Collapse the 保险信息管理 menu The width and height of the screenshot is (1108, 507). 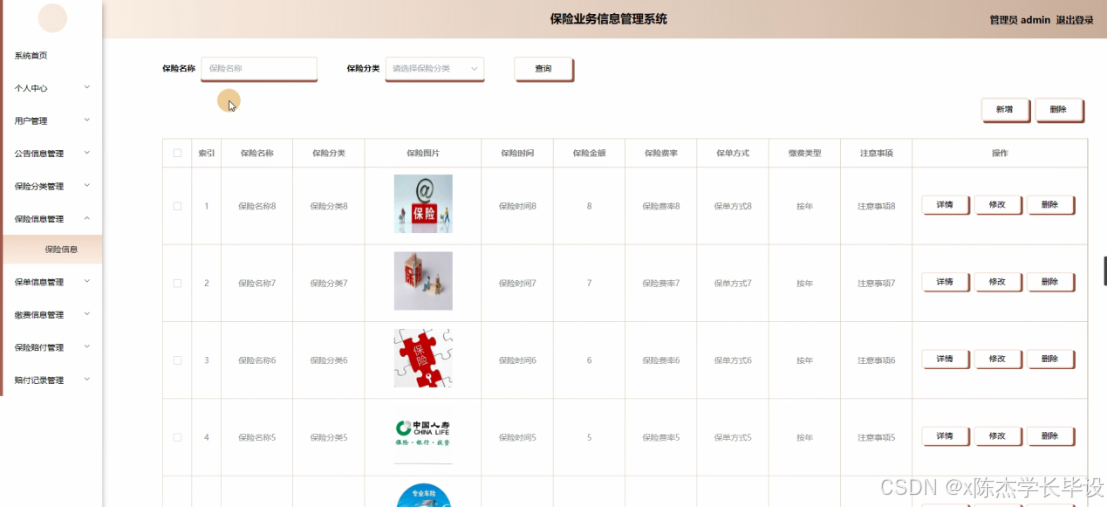51,218
